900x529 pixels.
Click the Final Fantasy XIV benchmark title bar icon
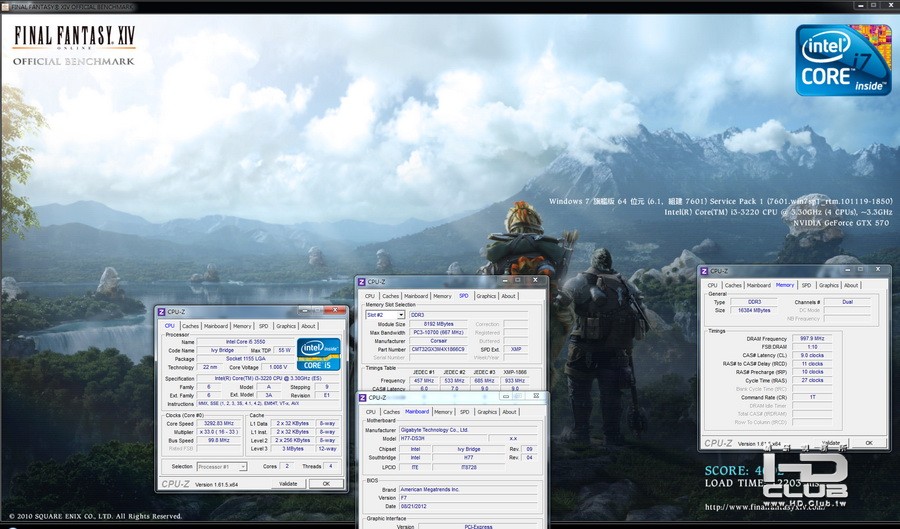(5, 6)
